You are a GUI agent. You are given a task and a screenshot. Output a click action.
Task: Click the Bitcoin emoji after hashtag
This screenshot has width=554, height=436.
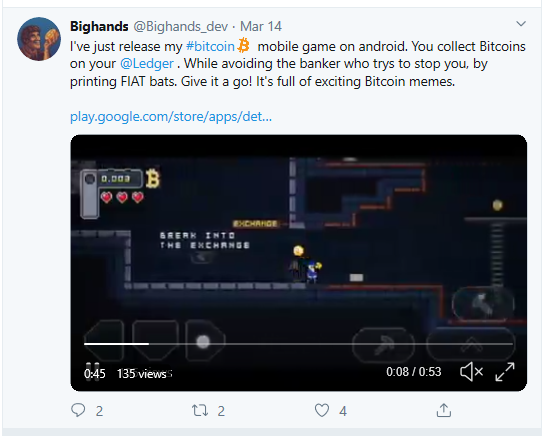243,46
